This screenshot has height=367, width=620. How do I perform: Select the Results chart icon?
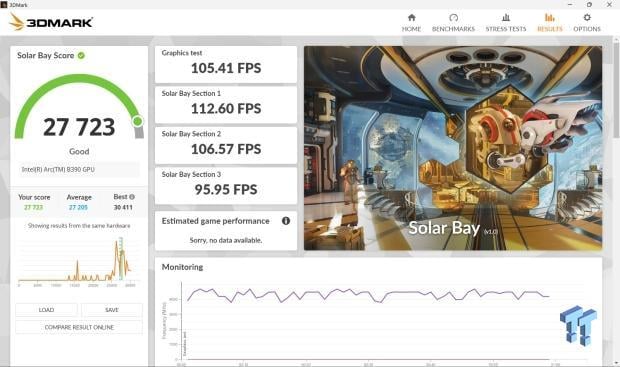coord(550,17)
